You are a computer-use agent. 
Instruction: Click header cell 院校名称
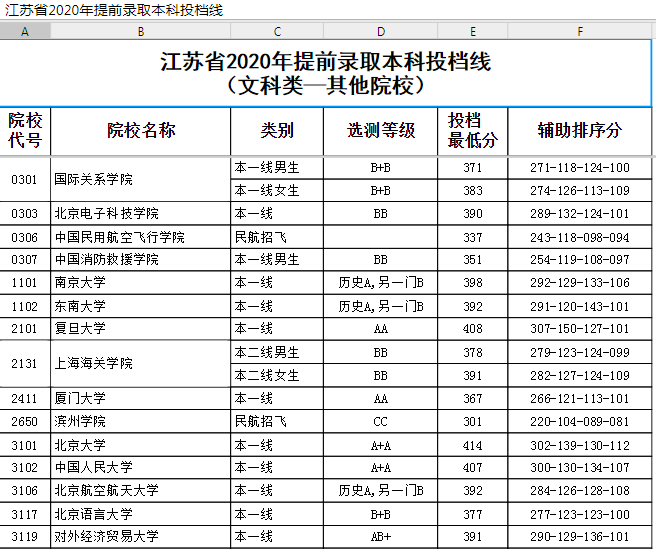(141, 131)
